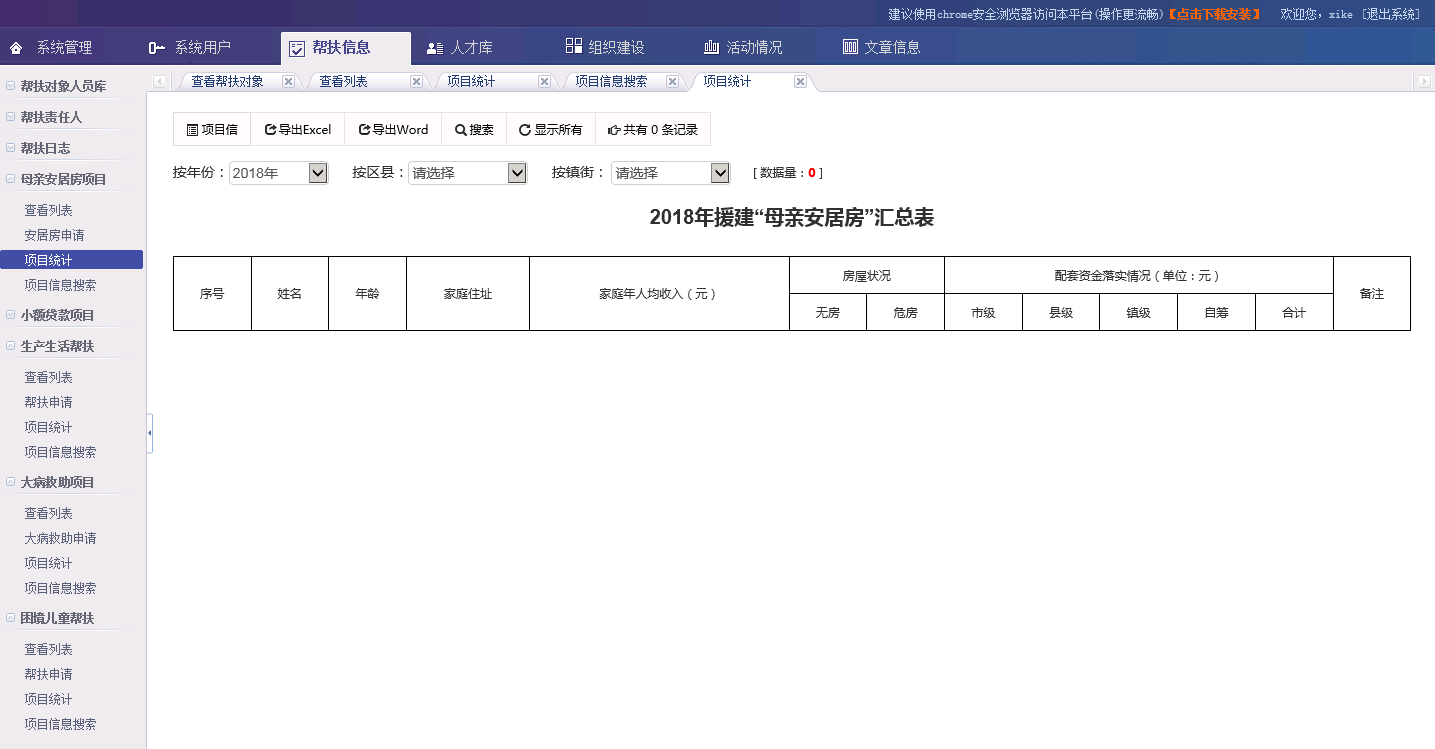Open the 按年份 year dropdown
The image size is (1435, 749).
(318, 173)
